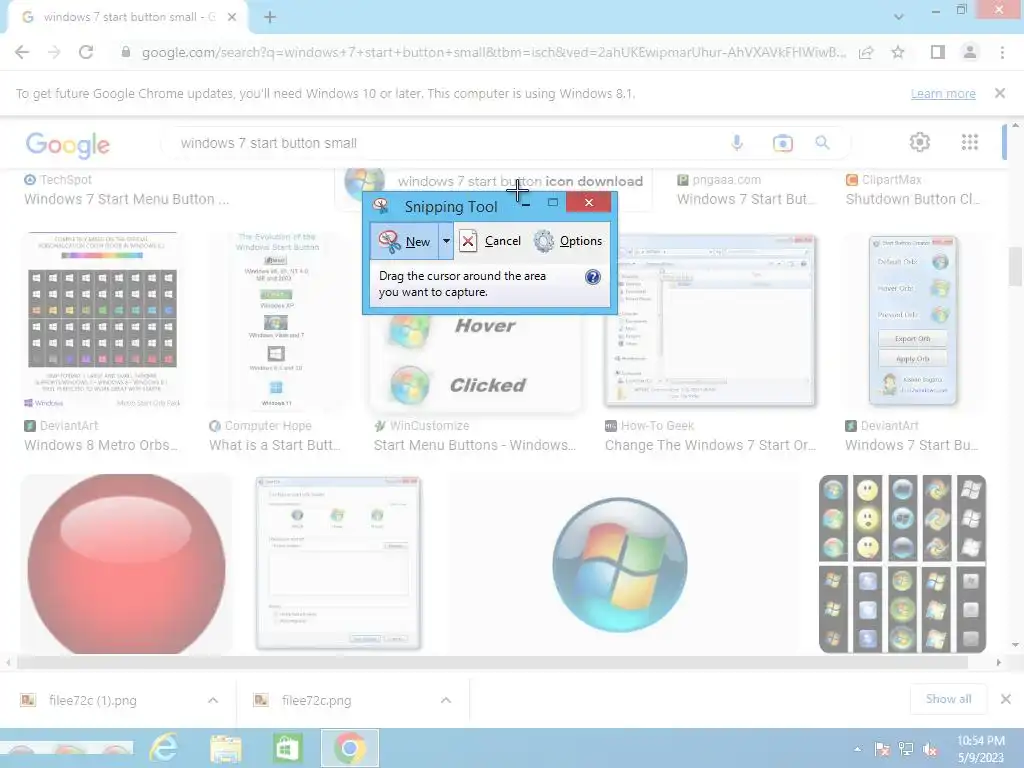The width and height of the screenshot is (1024, 768).
Task: Open Snipping Tool Options
Action: point(568,241)
